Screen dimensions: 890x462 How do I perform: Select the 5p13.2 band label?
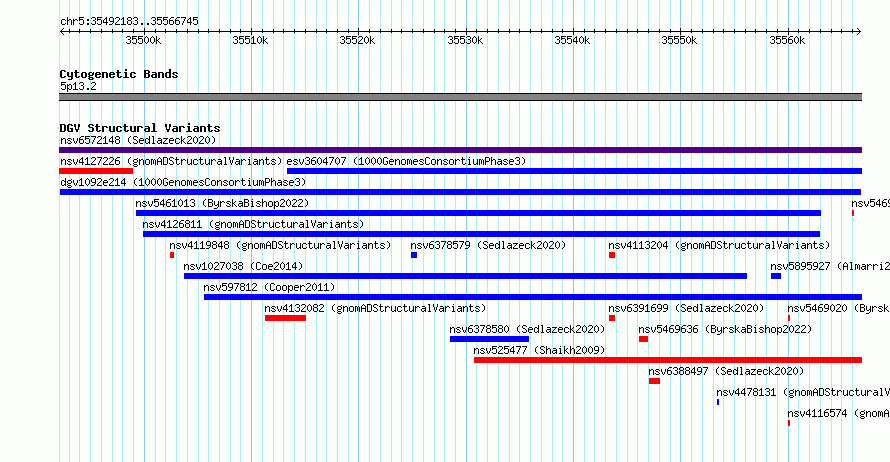78,86
